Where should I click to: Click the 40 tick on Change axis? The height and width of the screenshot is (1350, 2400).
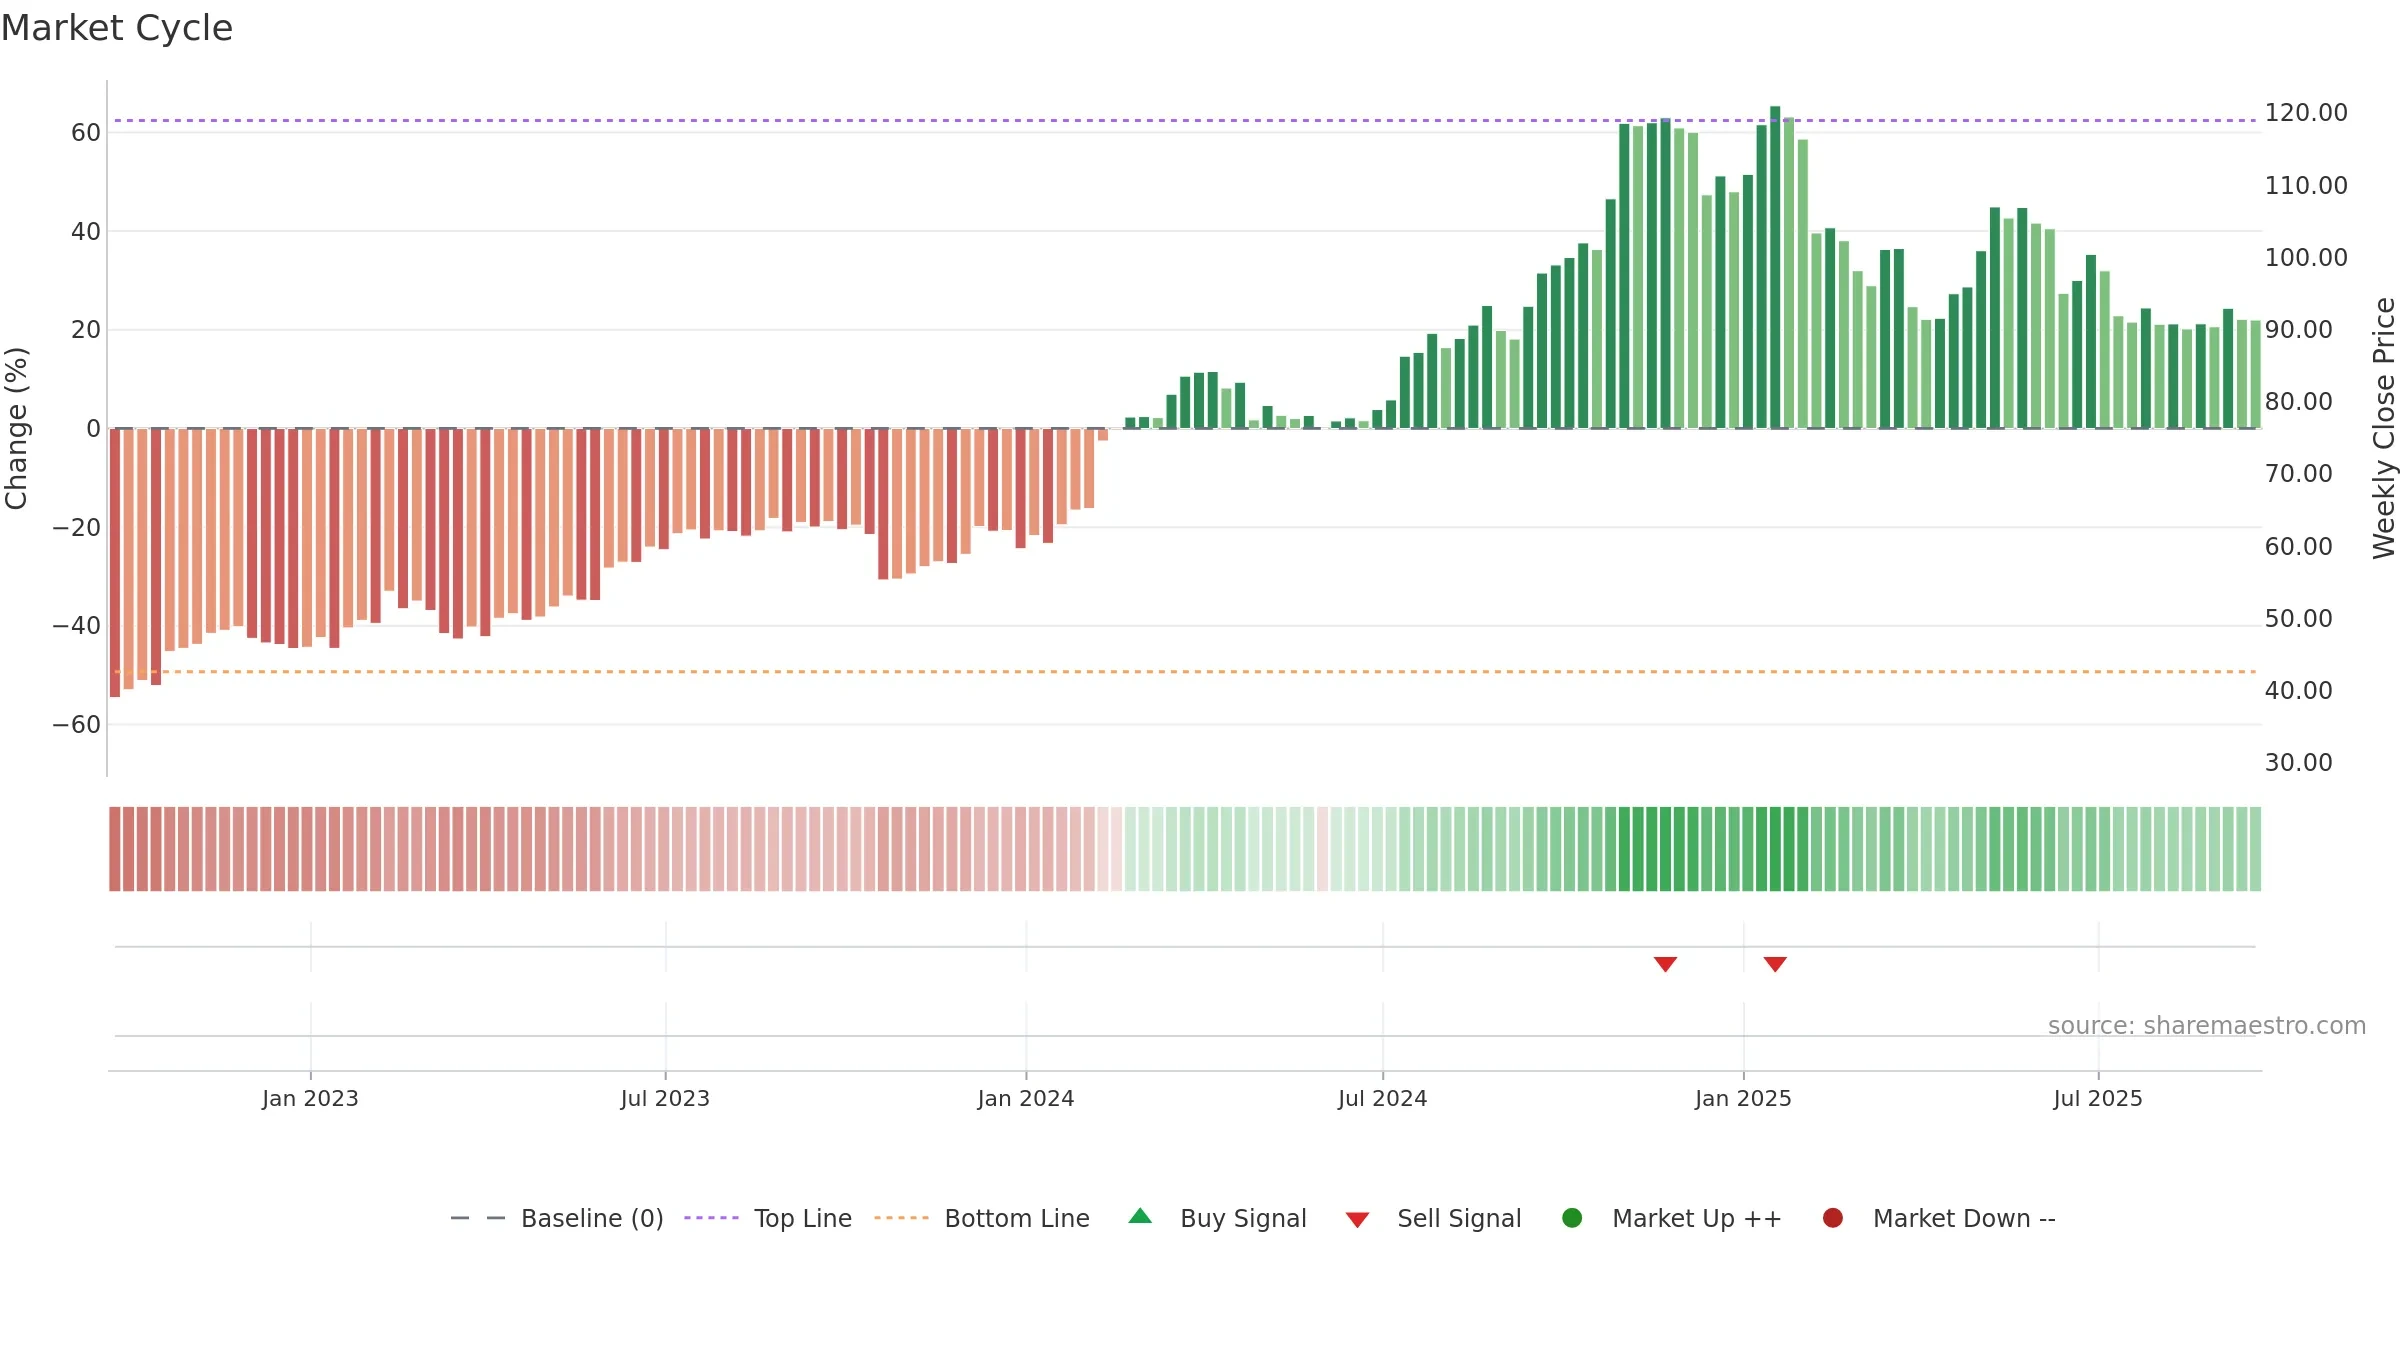tap(86, 231)
